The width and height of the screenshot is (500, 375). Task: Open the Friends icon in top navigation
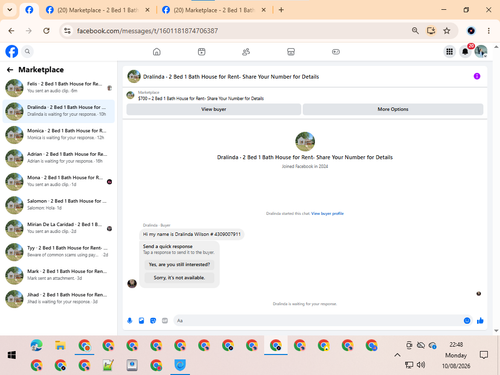click(x=246, y=52)
